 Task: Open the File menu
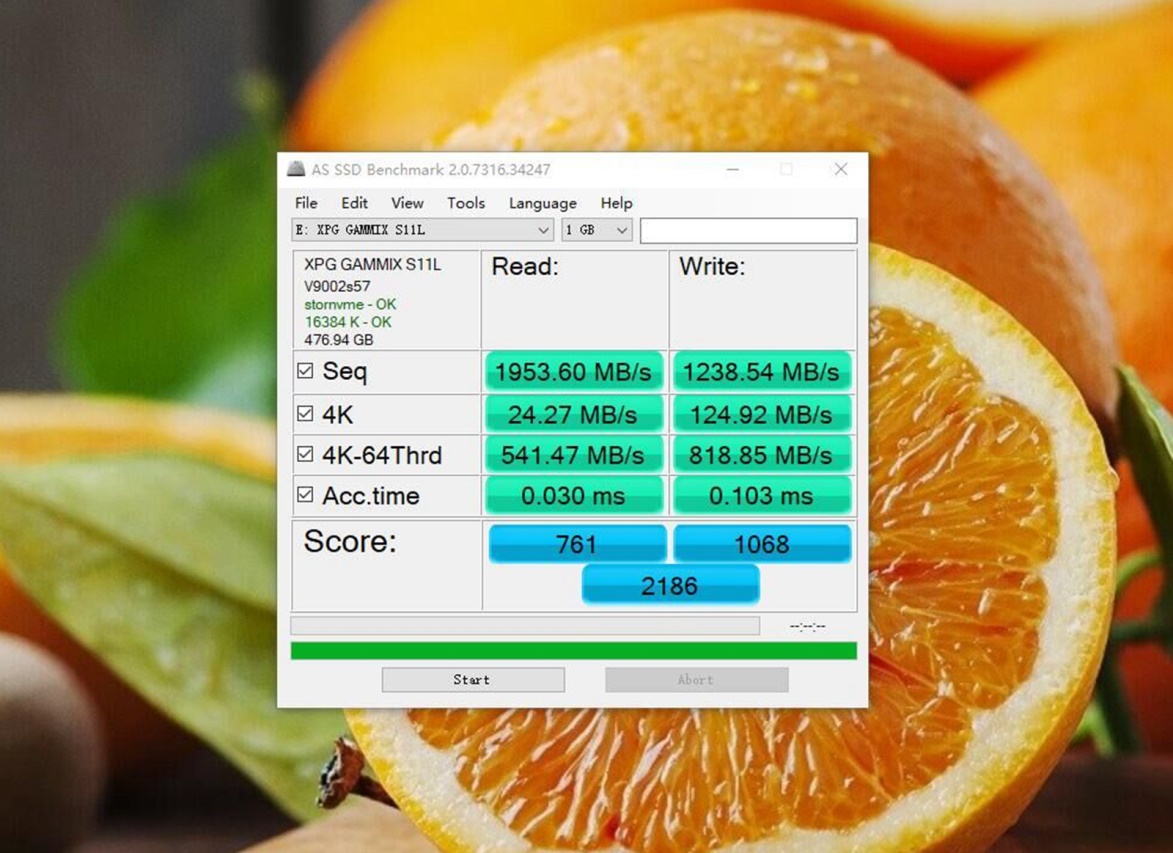306,203
